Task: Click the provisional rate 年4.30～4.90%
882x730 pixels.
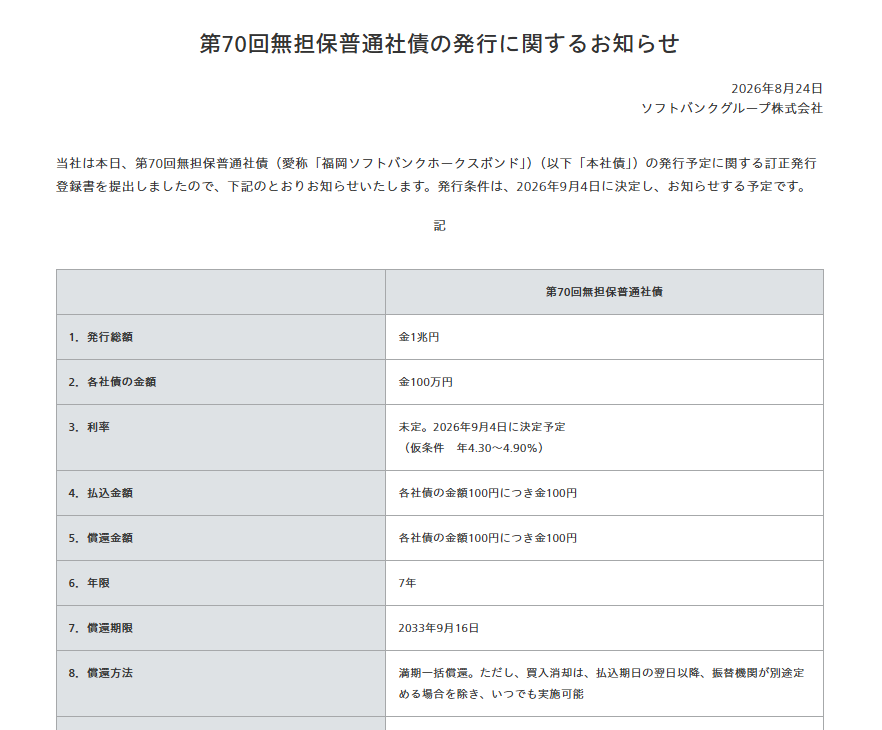Action: pyautogui.click(x=497, y=448)
